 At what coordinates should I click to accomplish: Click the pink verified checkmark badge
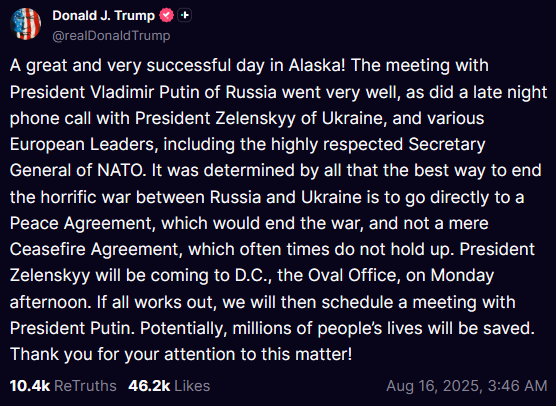click(x=166, y=16)
